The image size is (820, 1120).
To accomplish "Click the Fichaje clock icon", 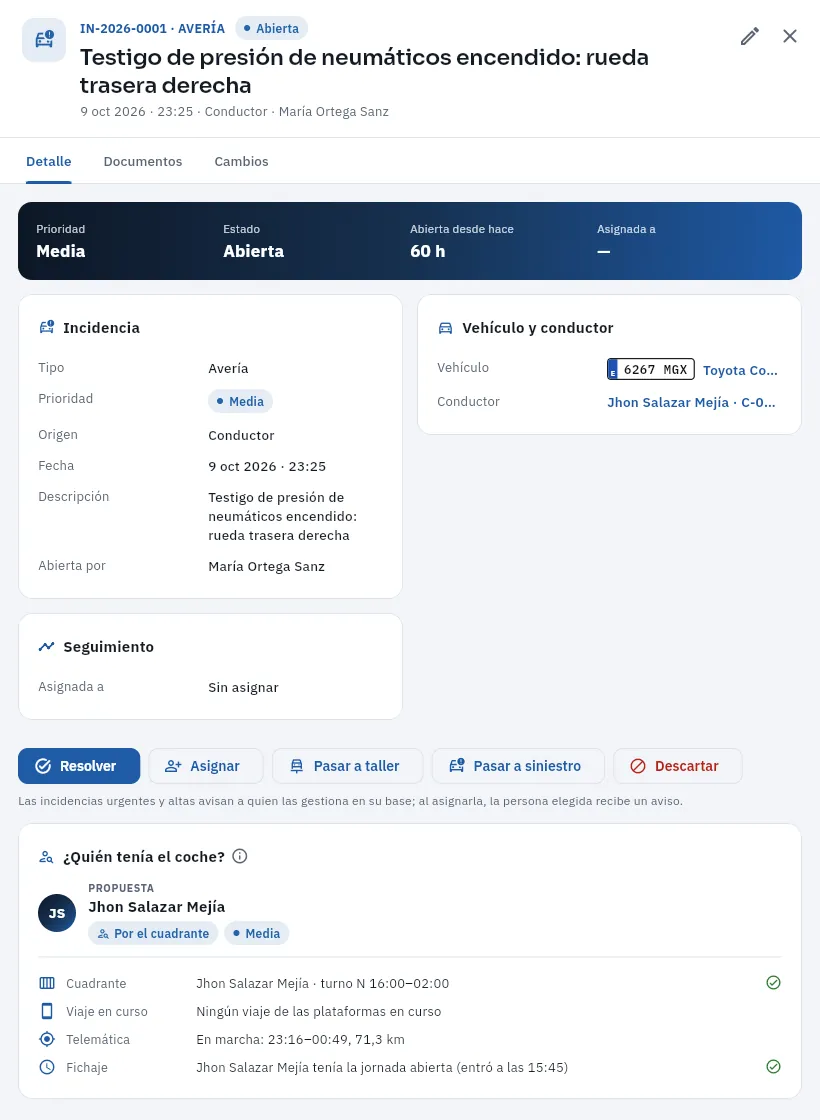I will 47,1067.
